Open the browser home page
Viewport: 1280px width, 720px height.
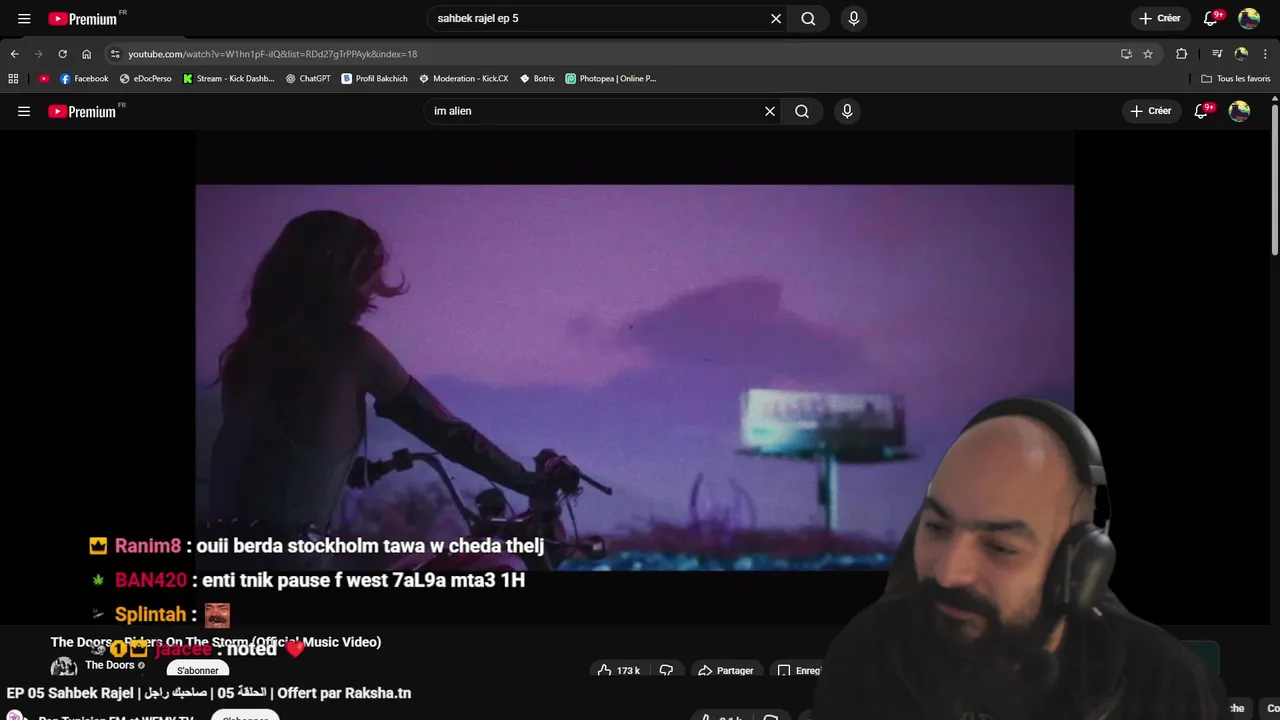tap(86, 54)
